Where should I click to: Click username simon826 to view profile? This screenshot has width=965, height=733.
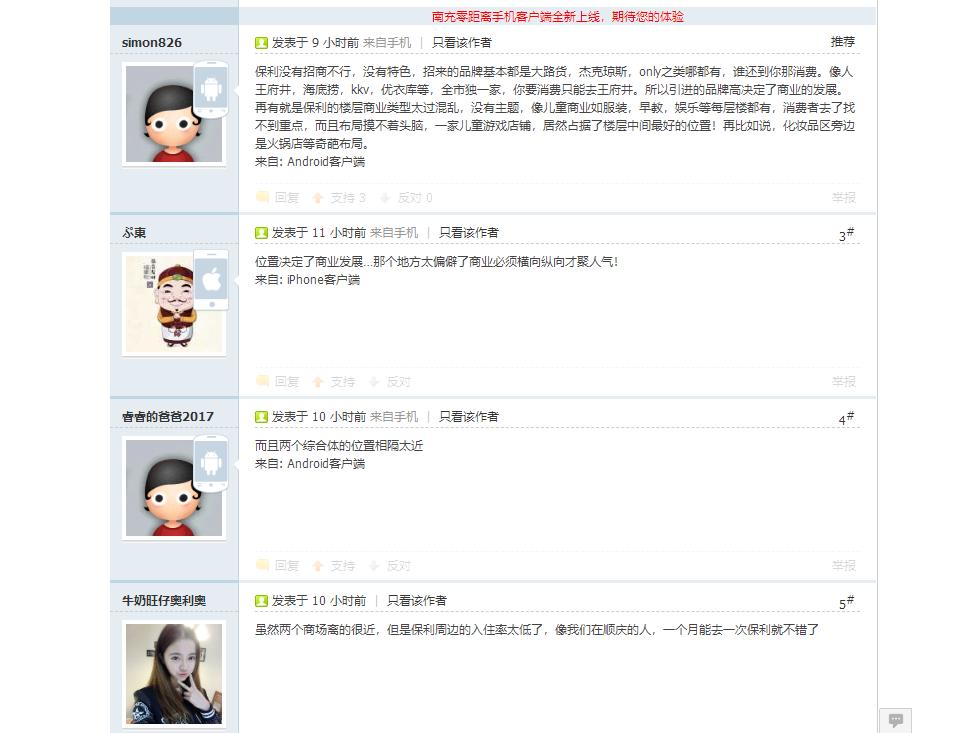pyautogui.click(x=151, y=43)
